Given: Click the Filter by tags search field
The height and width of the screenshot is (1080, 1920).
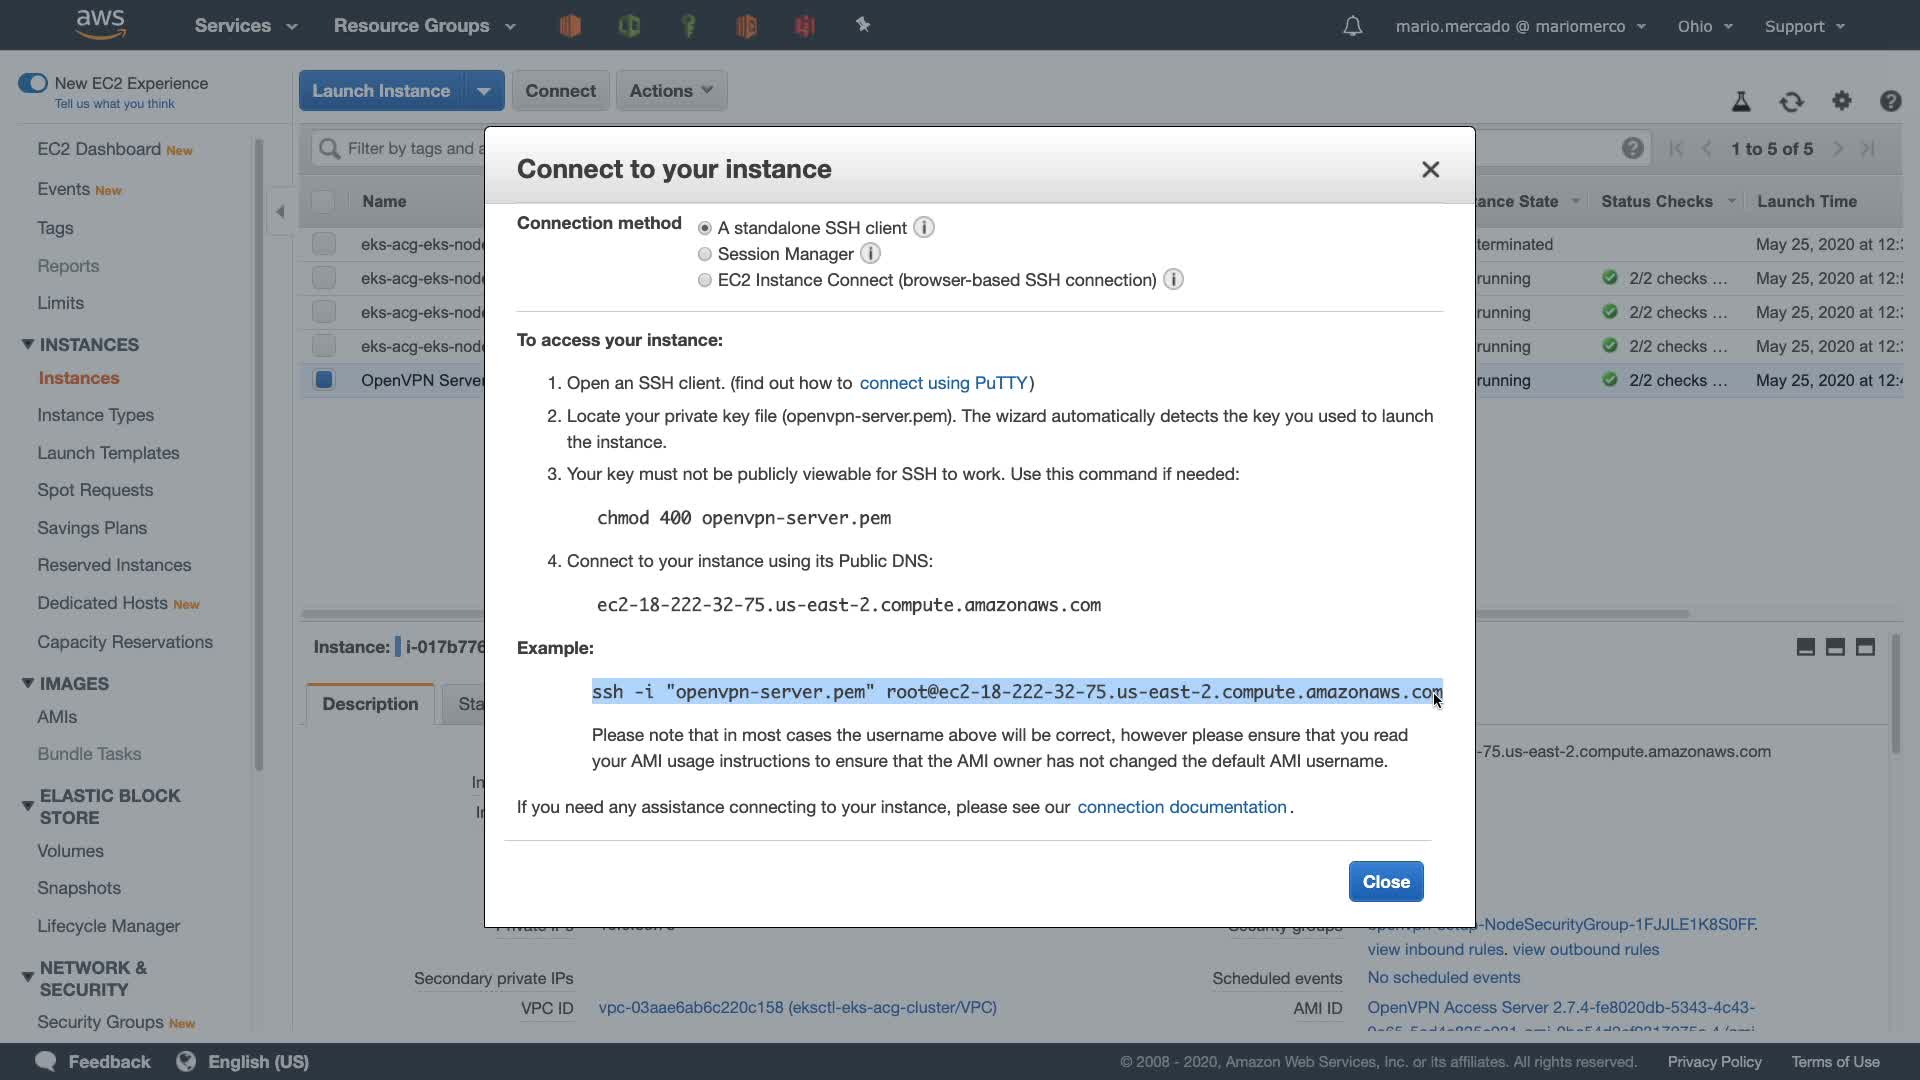Looking at the screenshot, I should pyautogui.click(x=410, y=149).
